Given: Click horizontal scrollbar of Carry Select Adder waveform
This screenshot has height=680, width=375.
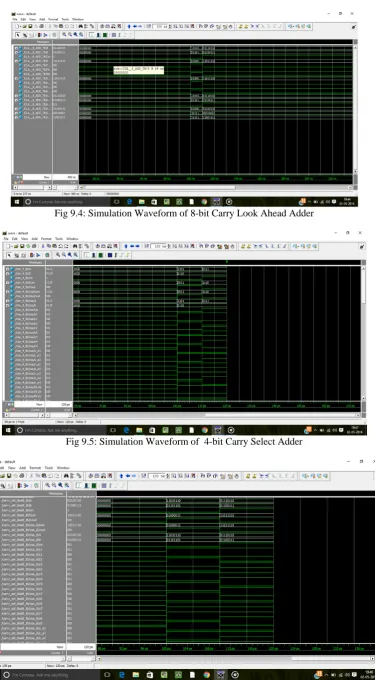Looking at the screenshot, I should tap(217, 415).
